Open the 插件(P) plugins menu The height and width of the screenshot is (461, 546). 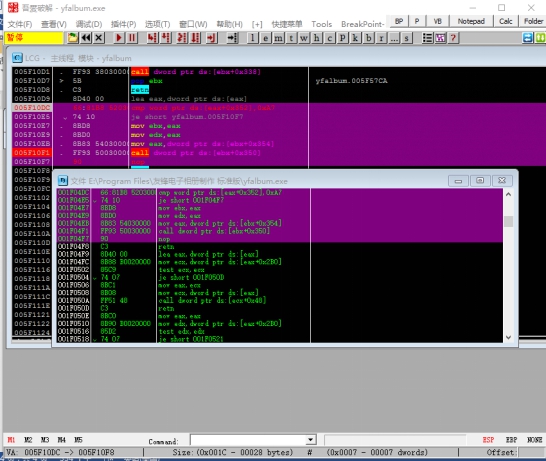(x=123, y=24)
